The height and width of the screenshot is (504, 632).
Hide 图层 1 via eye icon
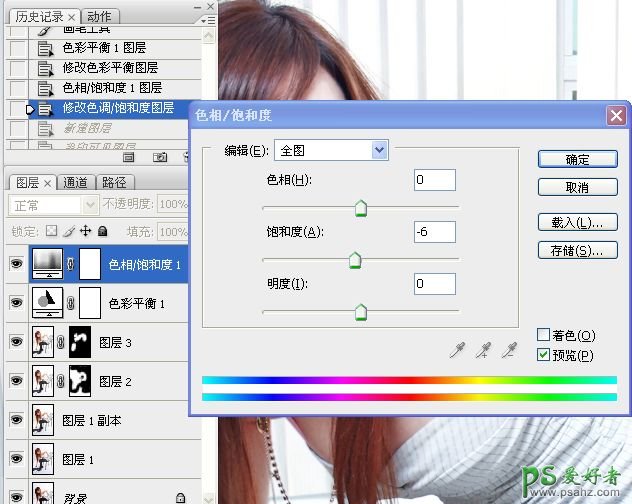(17, 458)
